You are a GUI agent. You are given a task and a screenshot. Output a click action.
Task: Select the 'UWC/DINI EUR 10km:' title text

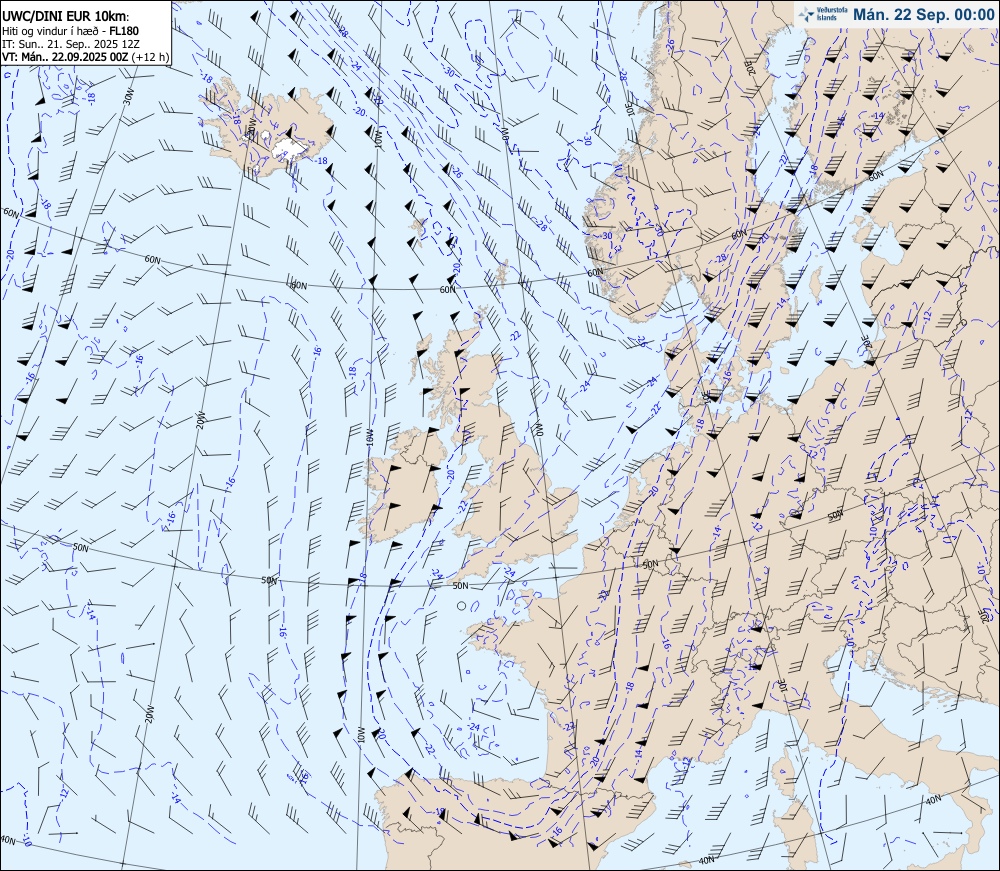click(x=65, y=17)
